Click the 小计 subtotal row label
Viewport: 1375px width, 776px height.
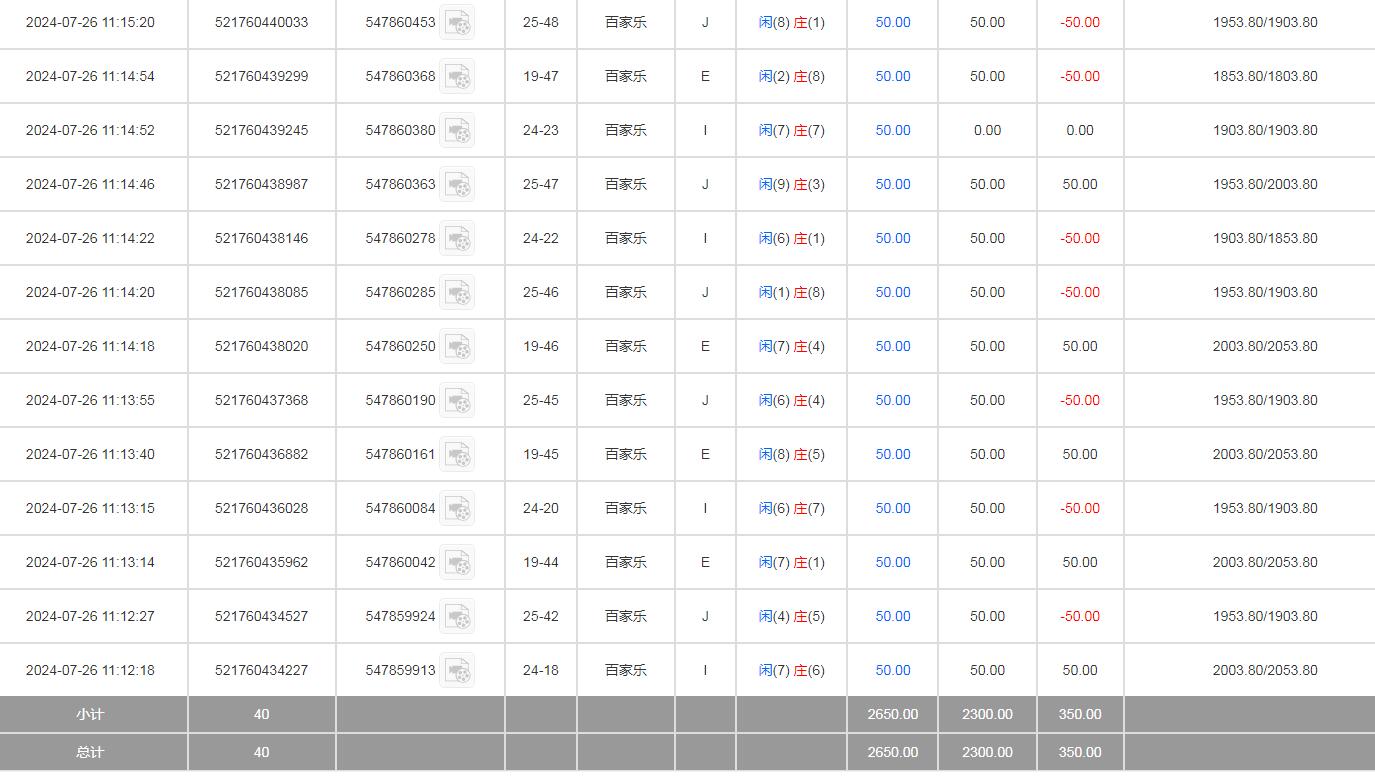(x=90, y=714)
